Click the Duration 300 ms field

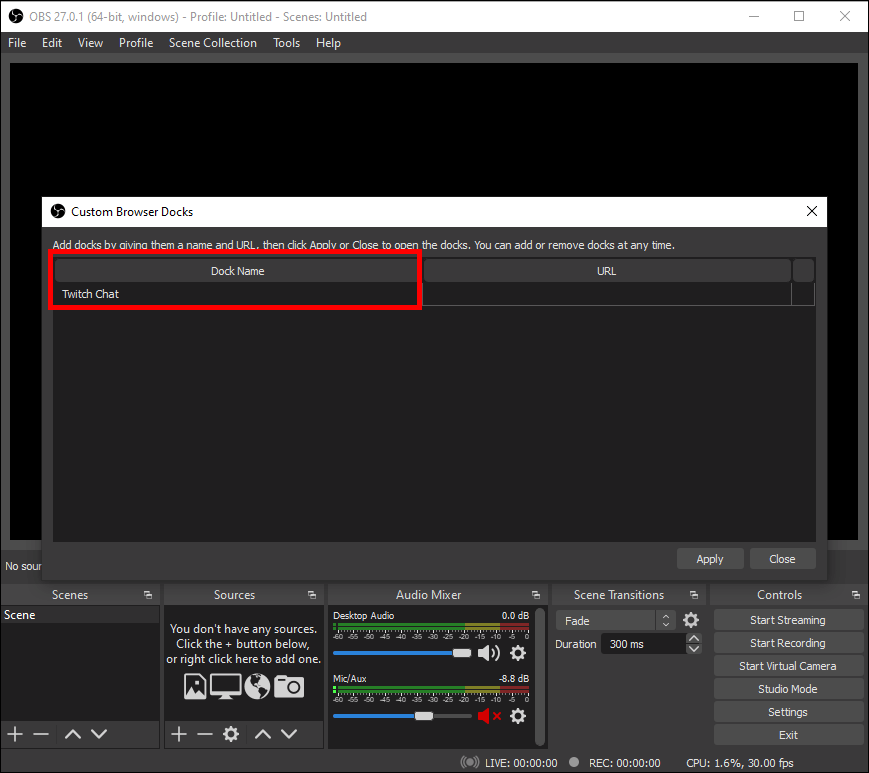(x=643, y=644)
